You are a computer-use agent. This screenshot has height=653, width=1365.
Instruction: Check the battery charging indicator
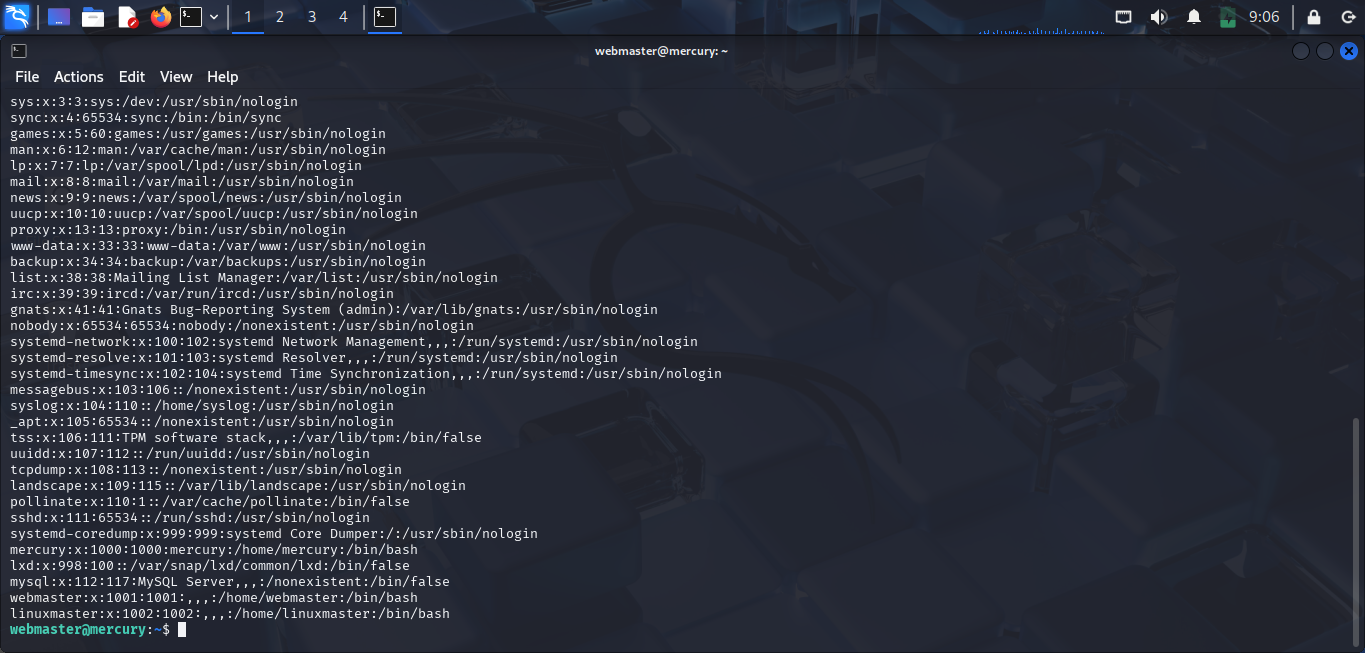[x=1228, y=16]
